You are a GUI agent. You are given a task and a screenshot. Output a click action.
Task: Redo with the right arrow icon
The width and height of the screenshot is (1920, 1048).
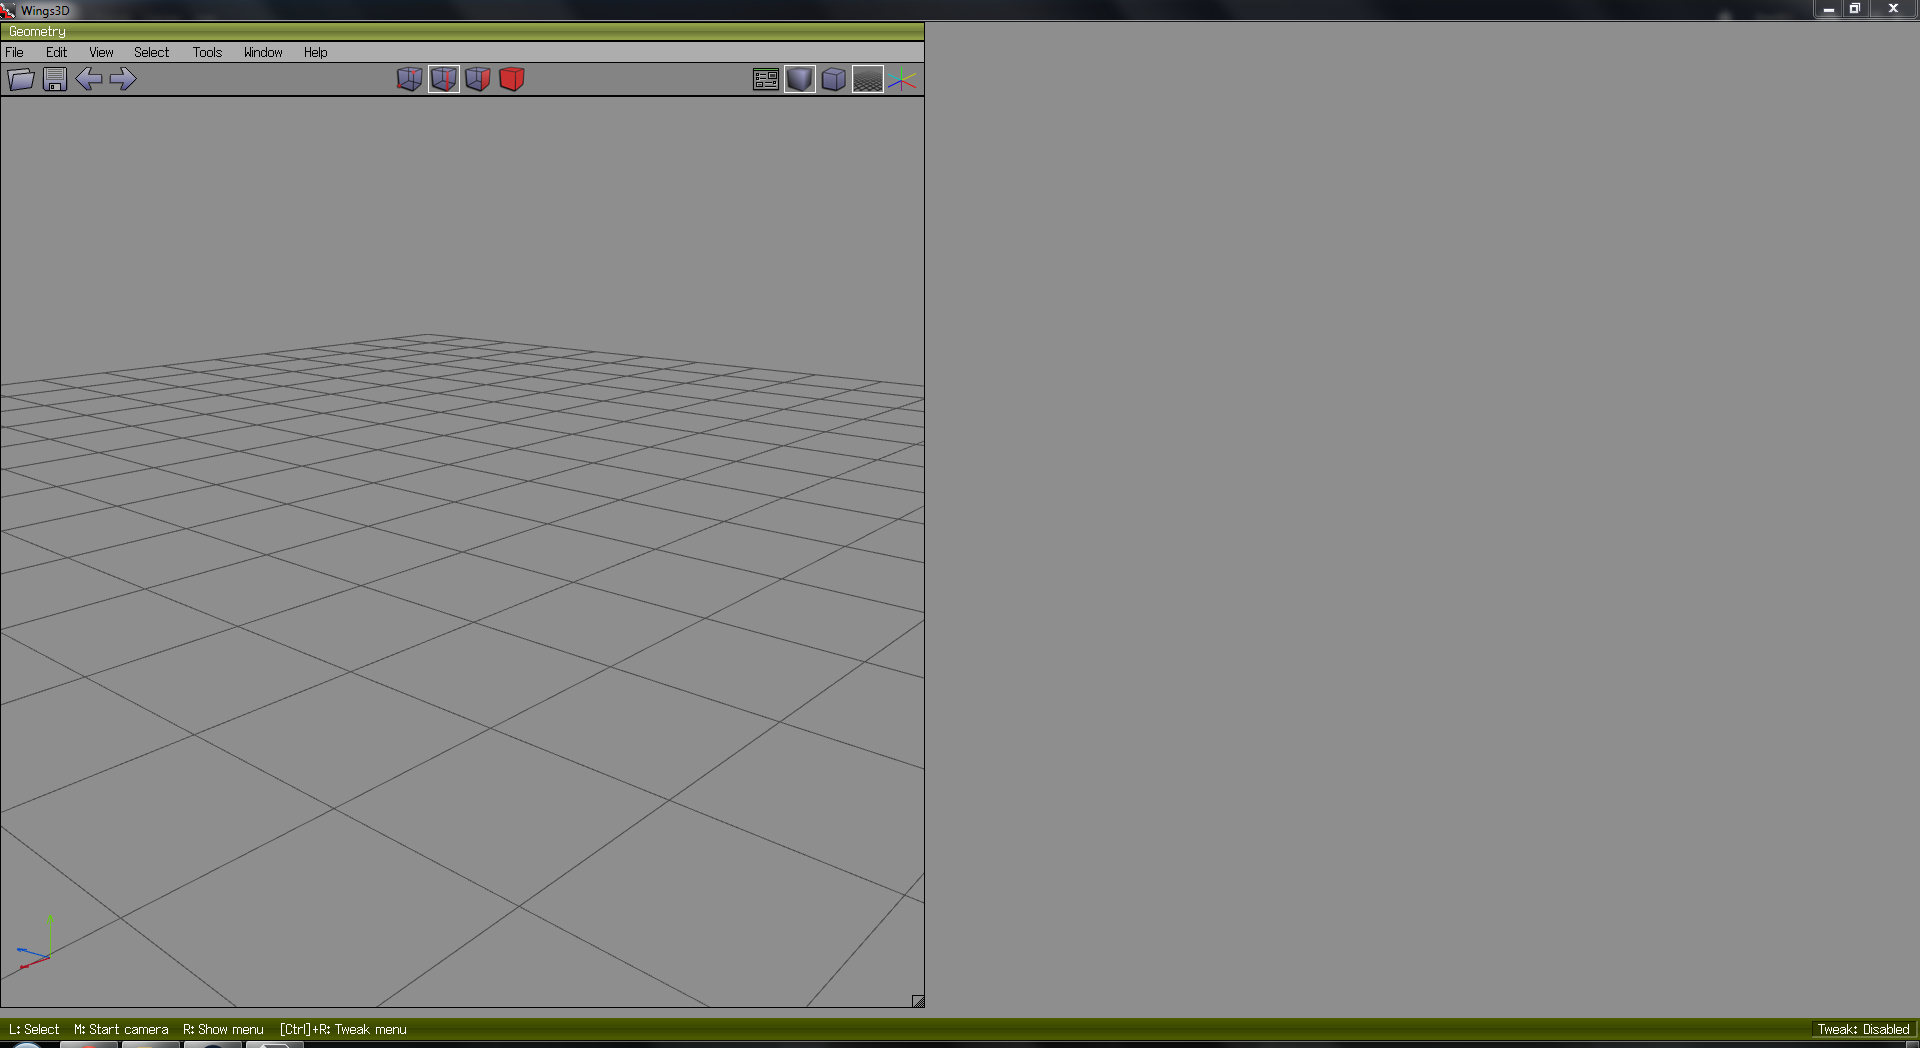[123, 79]
